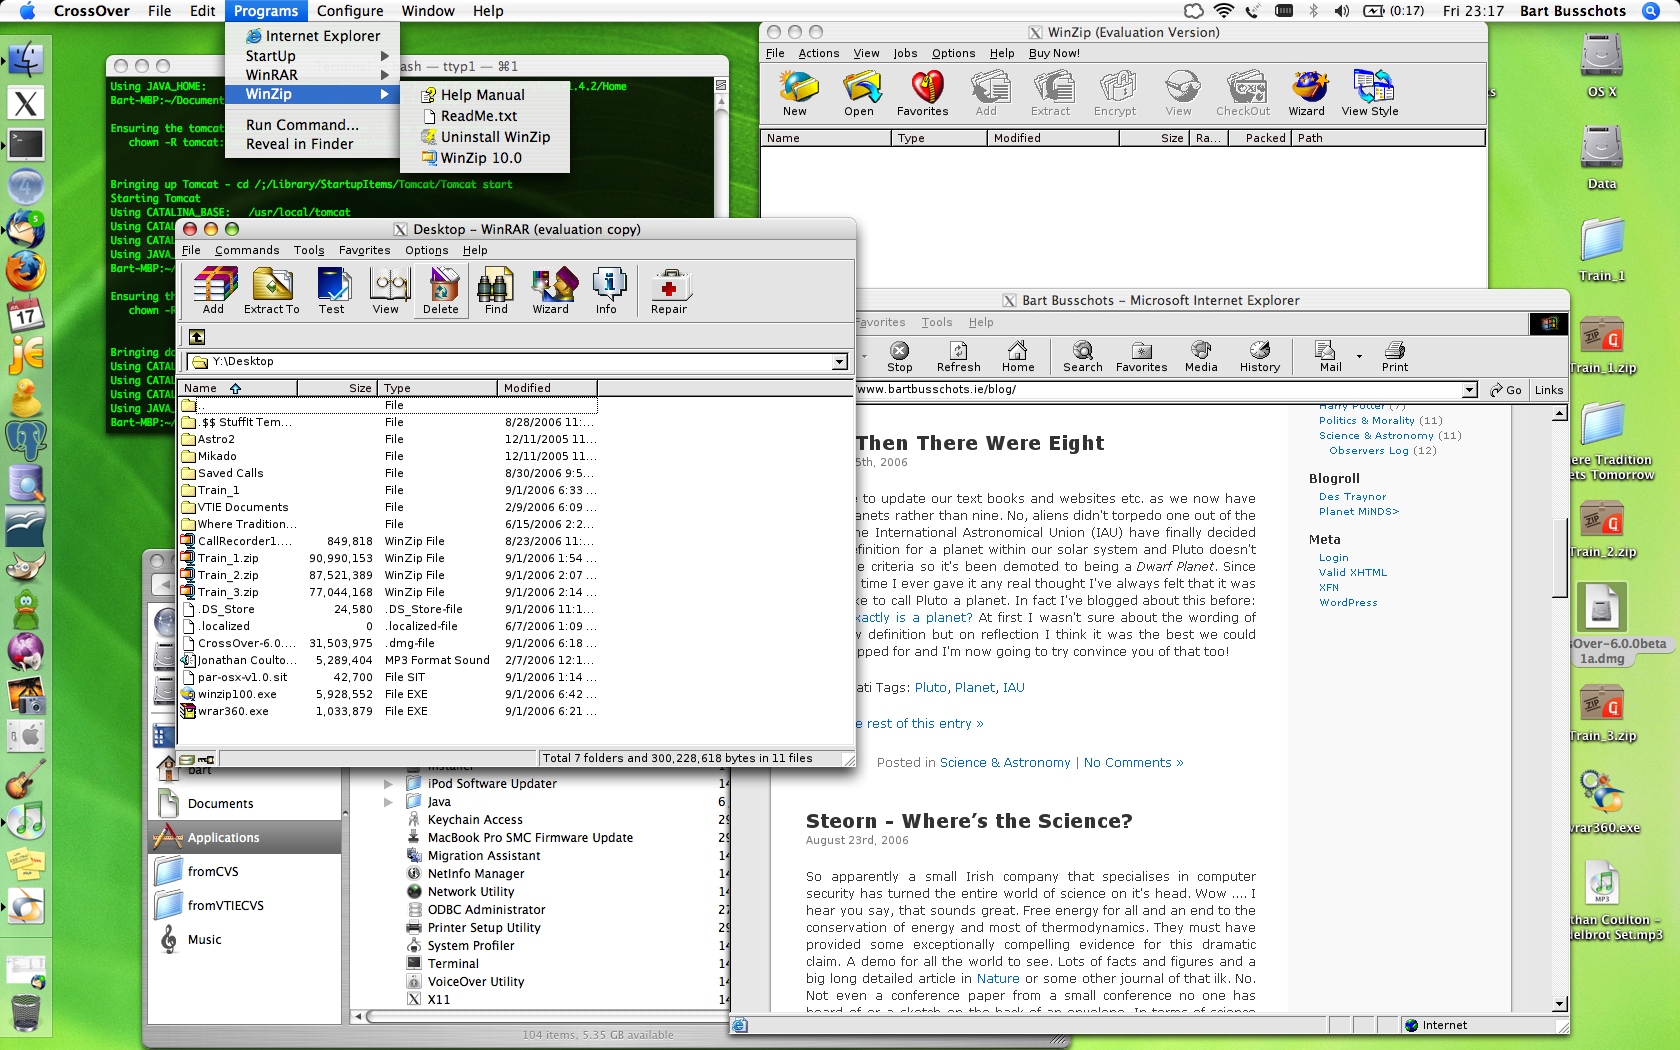
Task: Click the Planet MiNDS> blogroll link
Action: point(1359,512)
